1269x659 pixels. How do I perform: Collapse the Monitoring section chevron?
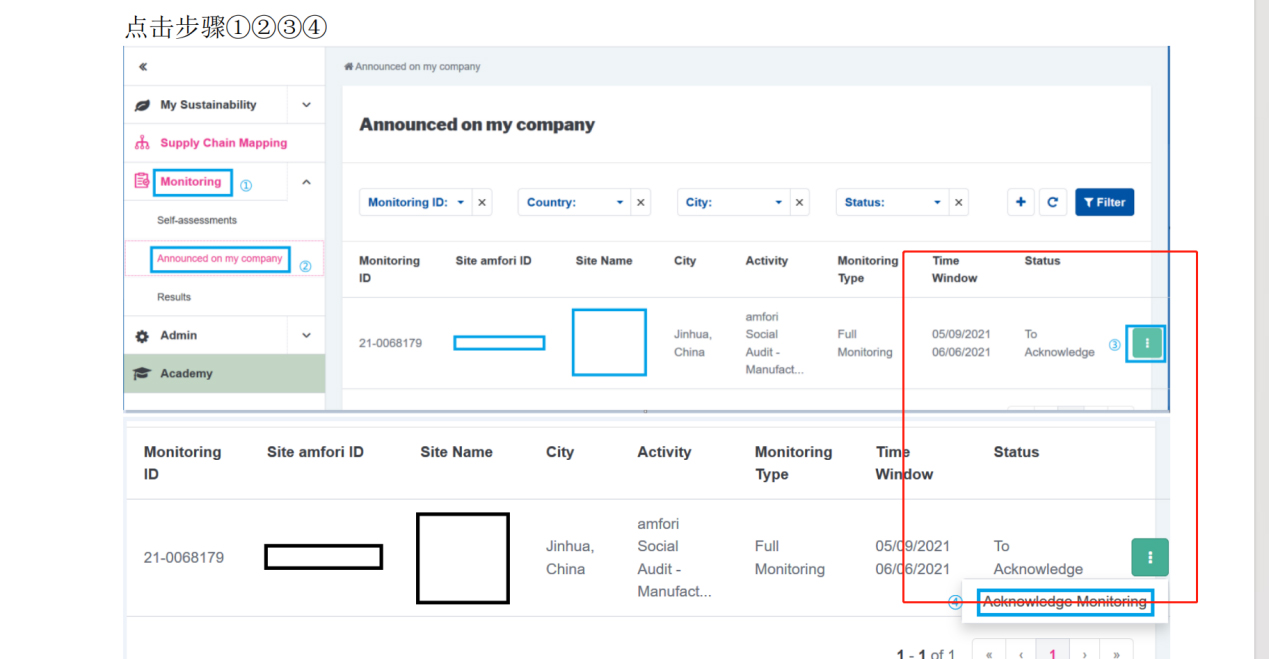306,182
